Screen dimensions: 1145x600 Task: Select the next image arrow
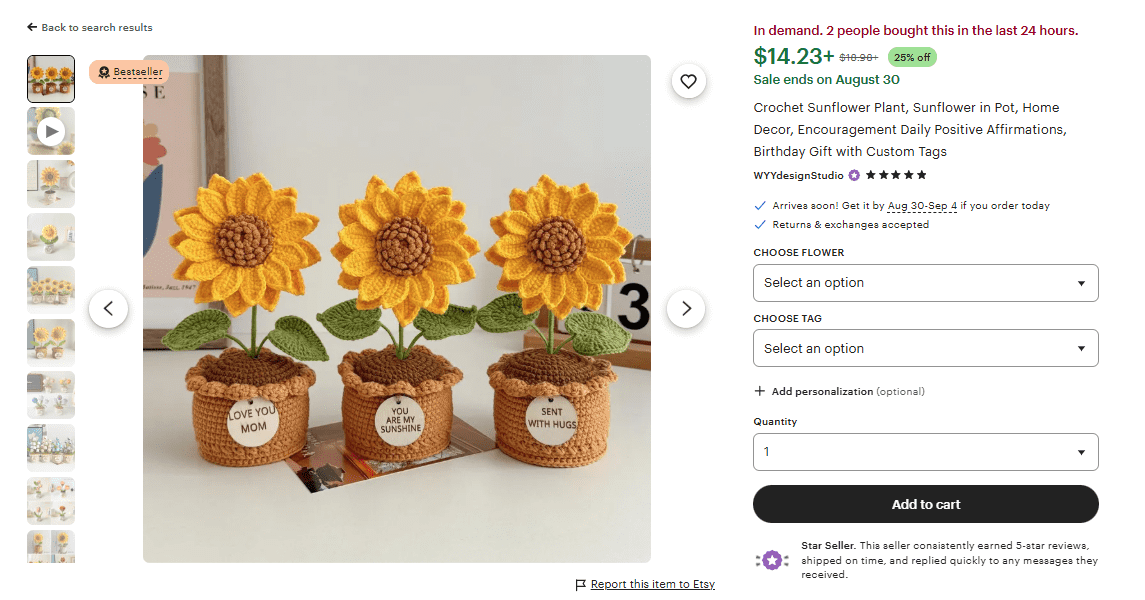pyautogui.click(x=686, y=309)
